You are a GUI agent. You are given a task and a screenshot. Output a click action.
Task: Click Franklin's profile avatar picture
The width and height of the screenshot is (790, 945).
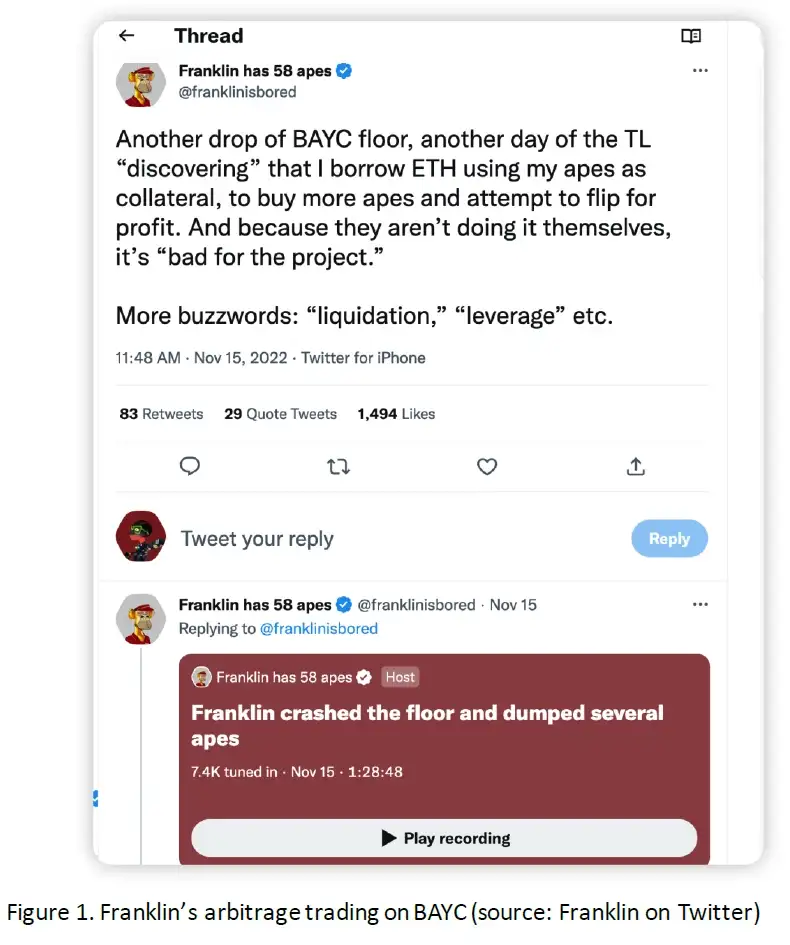pyautogui.click(x=140, y=85)
